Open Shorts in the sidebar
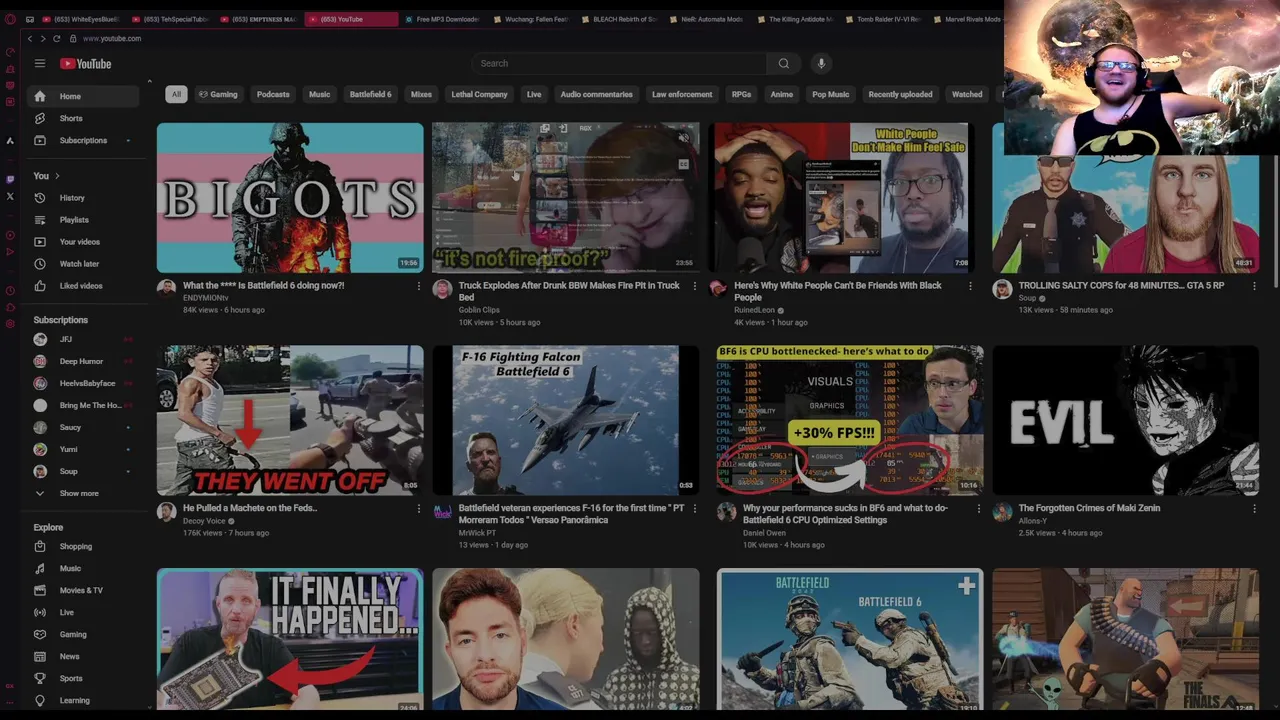This screenshot has height=720, width=1280. [x=85, y=118]
